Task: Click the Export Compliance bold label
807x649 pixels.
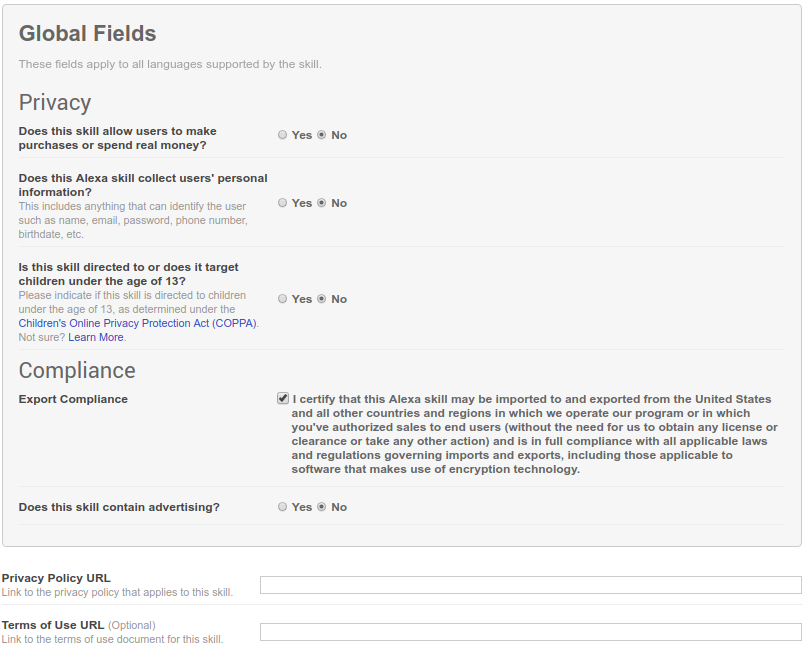Action: tap(73, 399)
